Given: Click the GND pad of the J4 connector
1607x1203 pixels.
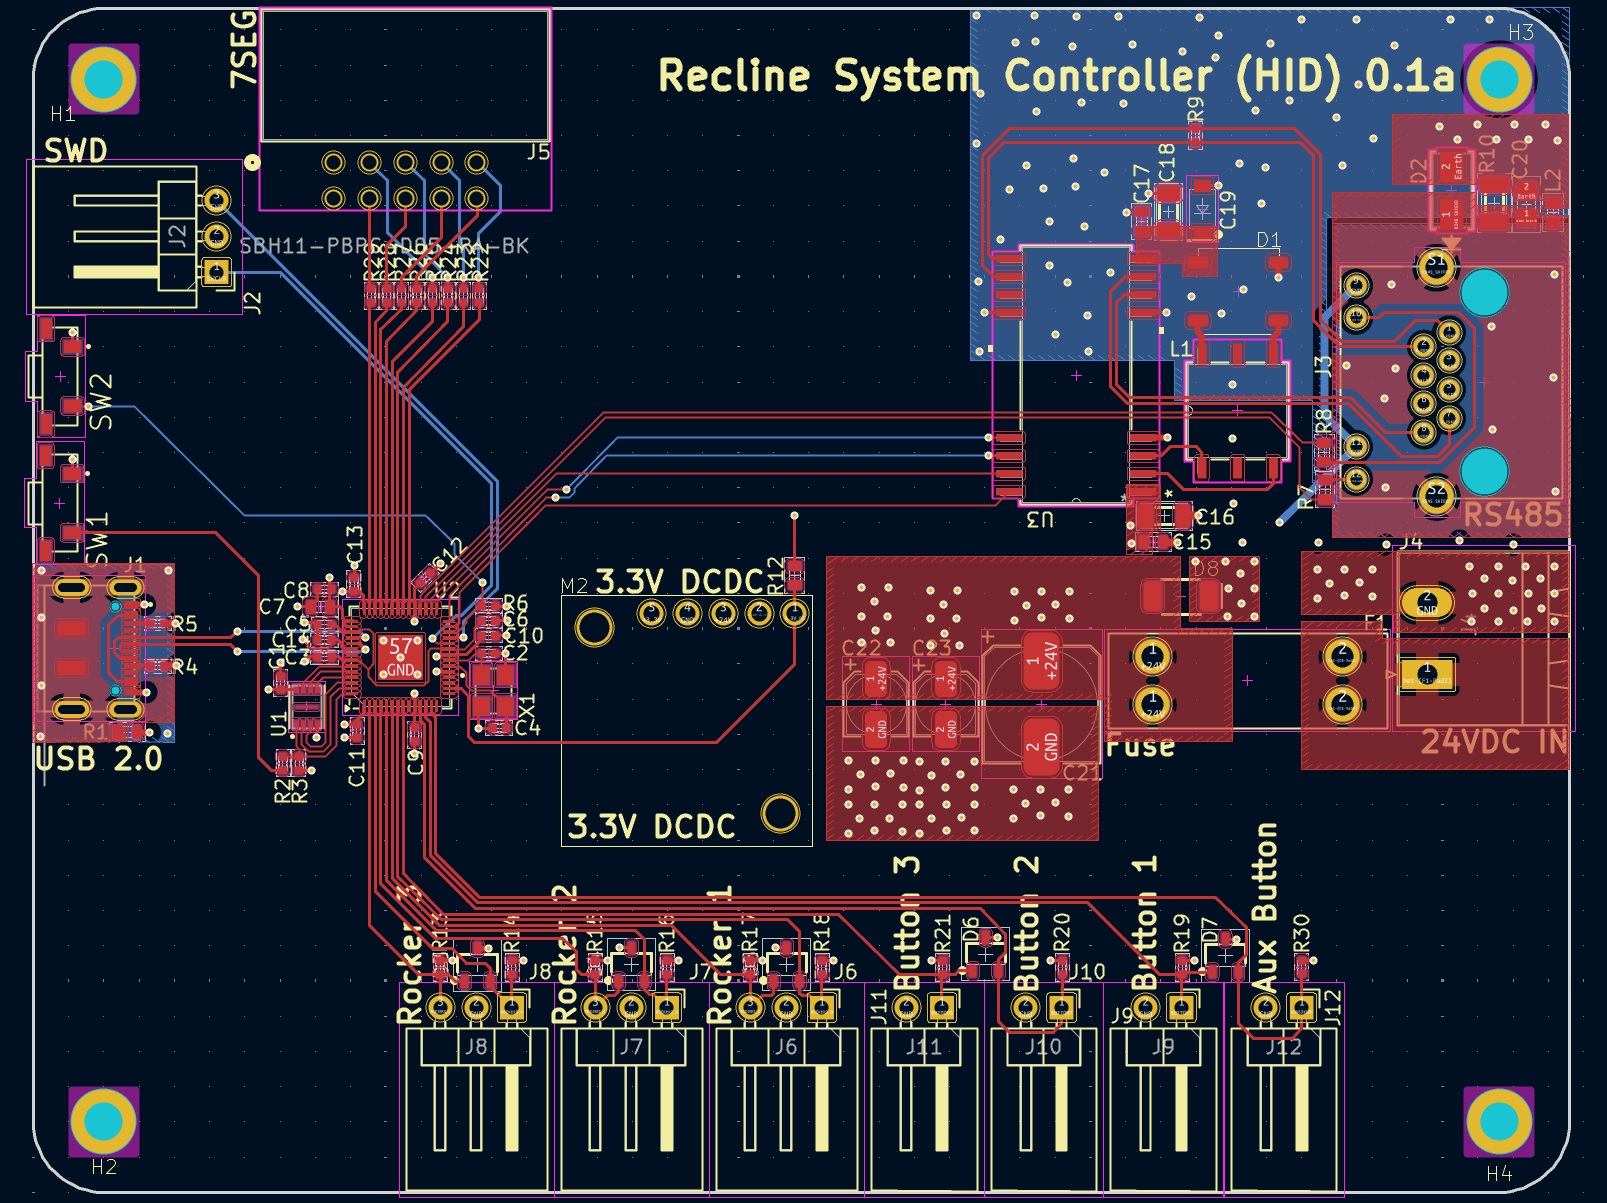Looking at the screenshot, I should (x=1427, y=603).
